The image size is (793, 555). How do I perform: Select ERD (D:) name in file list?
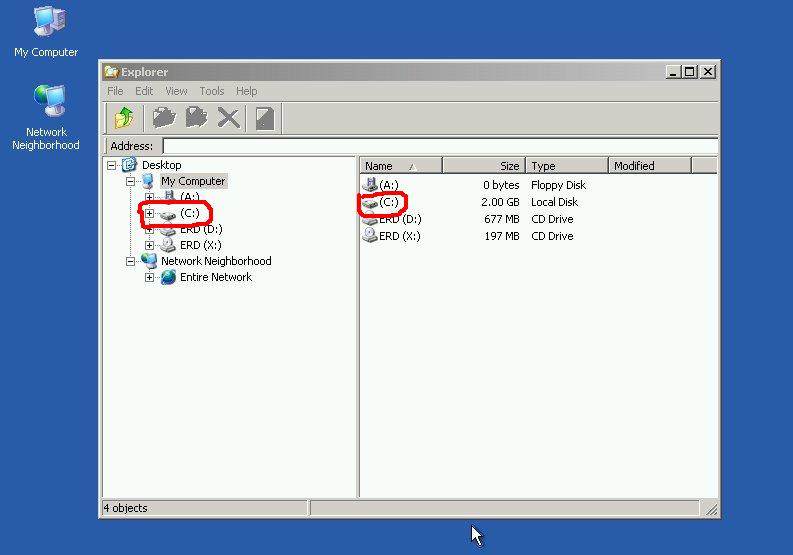tap(400, 219)
